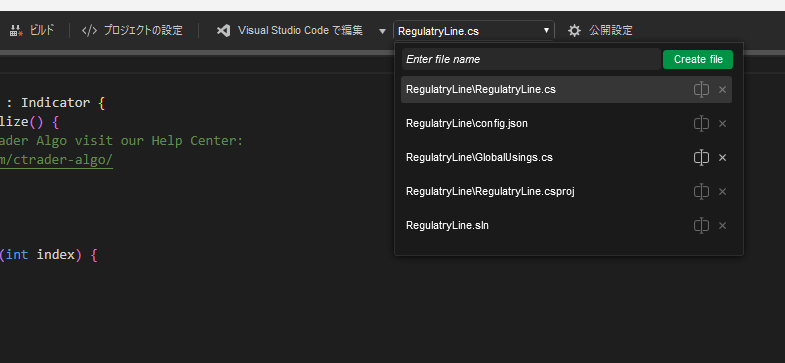The width and height of the screenshot is (785, 363).
Task: Rename RegulatryLine.csproj using its rename icon
Action: pos(701,192)
